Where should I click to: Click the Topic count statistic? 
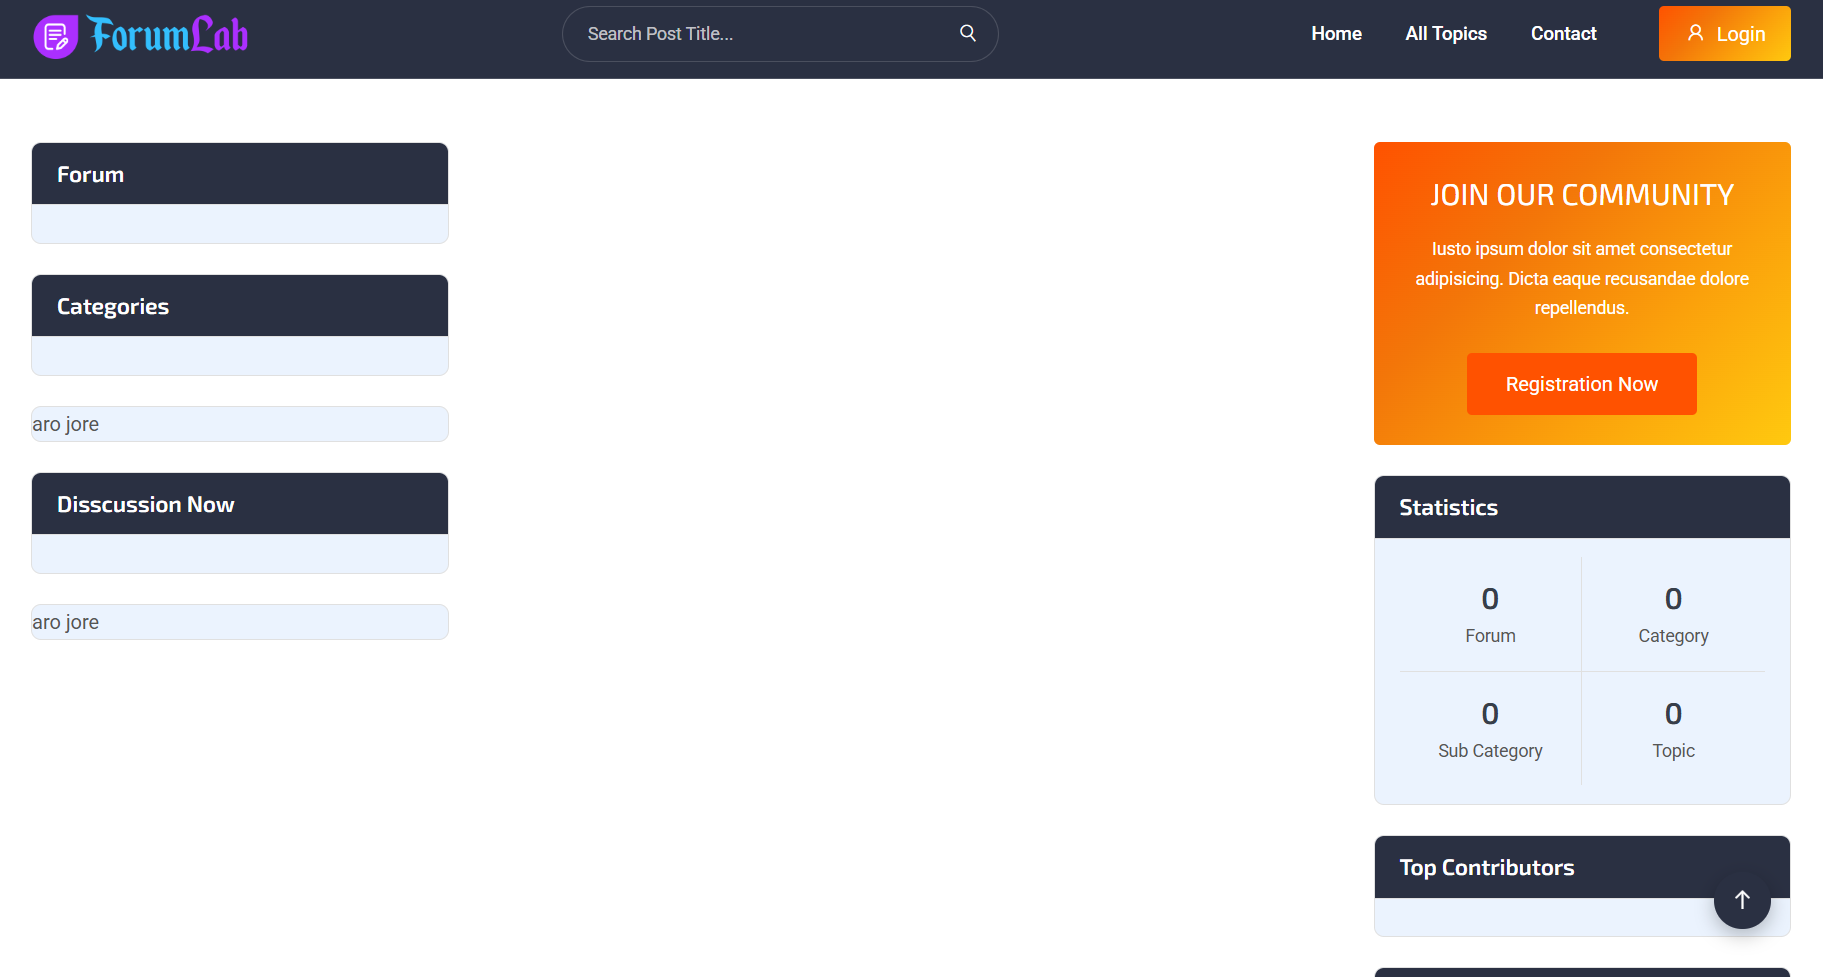tap(1673, 729)
